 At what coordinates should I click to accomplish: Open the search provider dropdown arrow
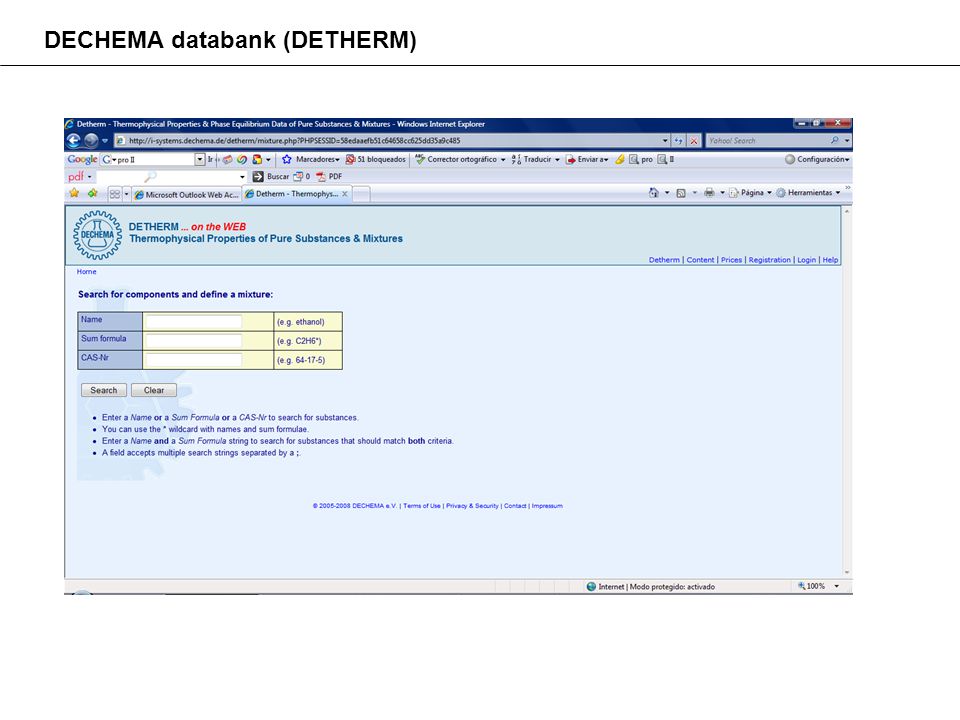coord(847,141)
